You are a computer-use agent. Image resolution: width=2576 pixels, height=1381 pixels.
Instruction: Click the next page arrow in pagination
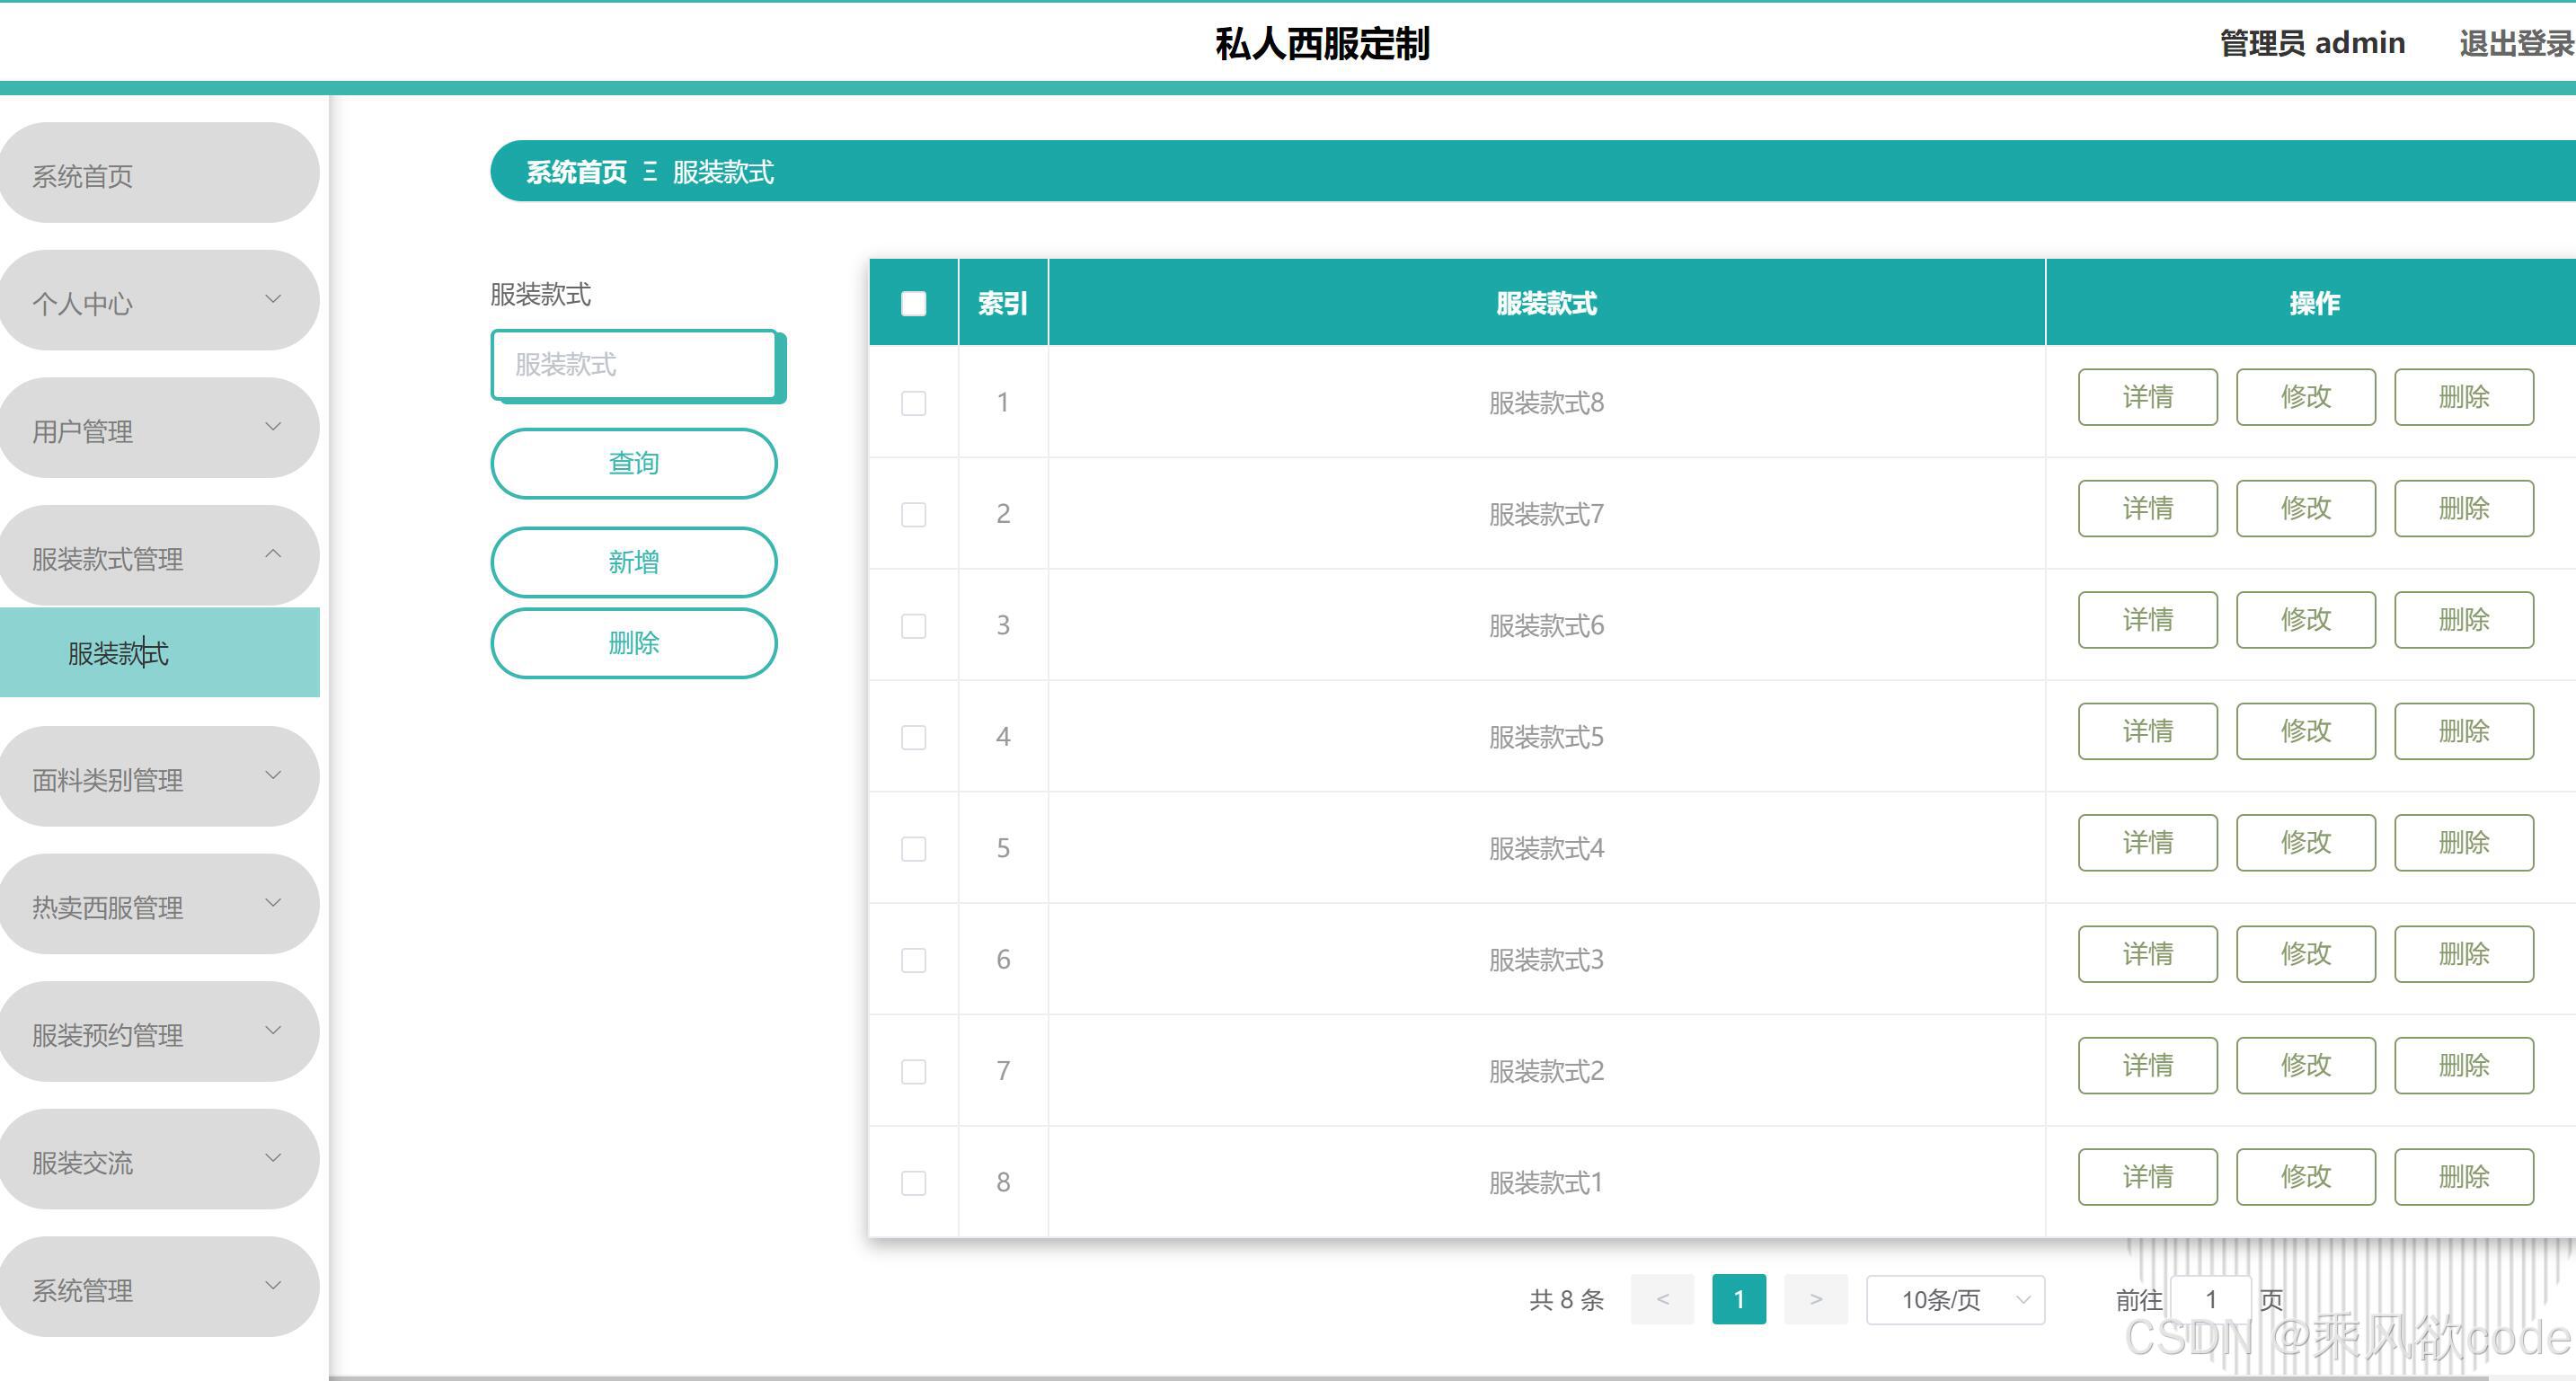(1815, 1299)
